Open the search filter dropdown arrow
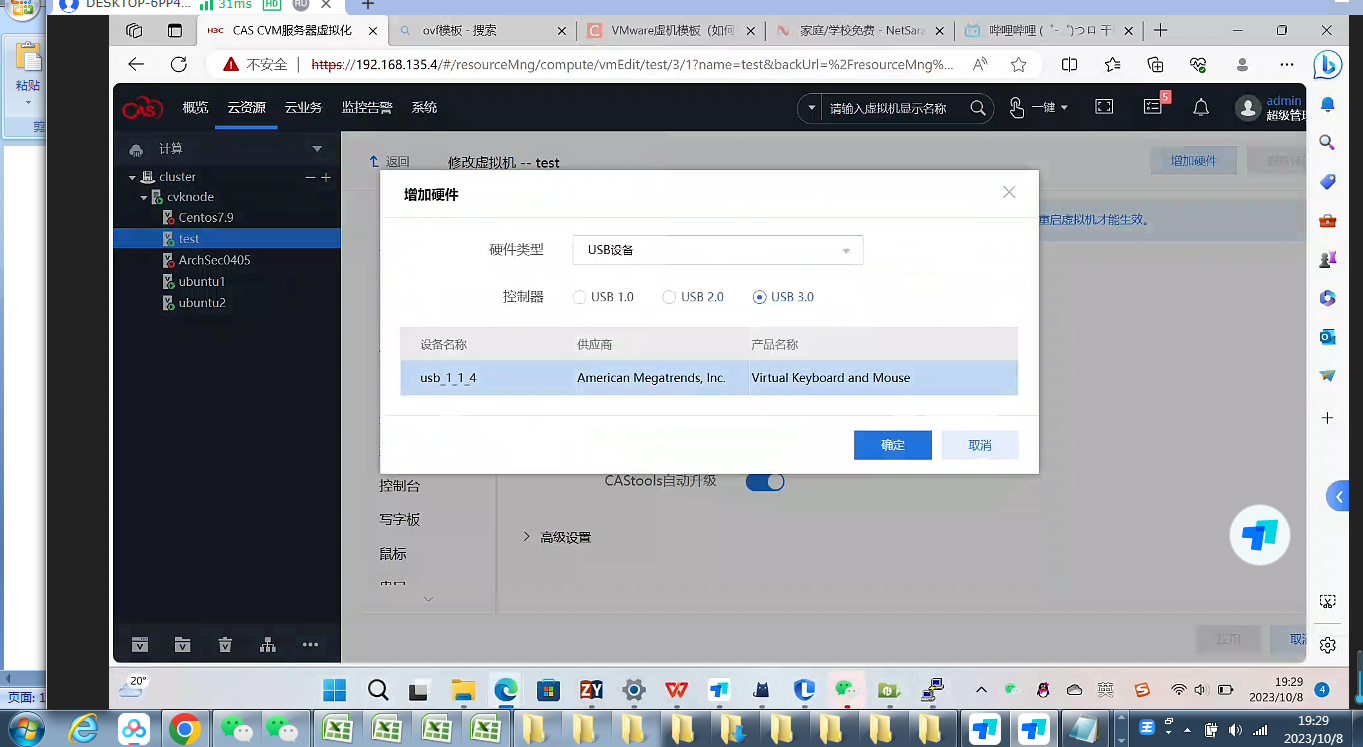 point(812,108)
